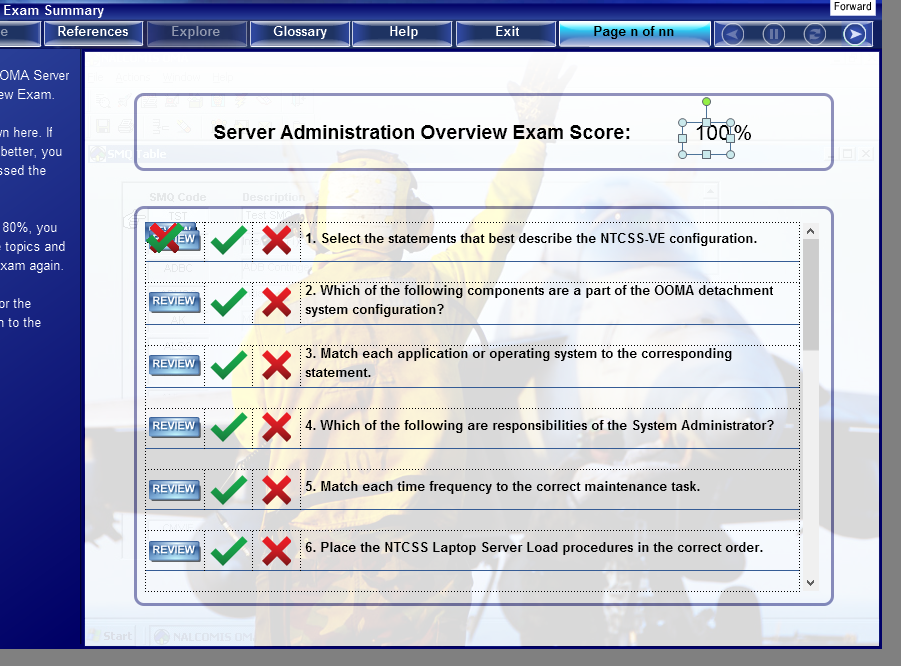Image resolution: width=901 pixels, height=666 pixels.
Task: Select question 2 text about OOMA detachment
Action: 539,300
